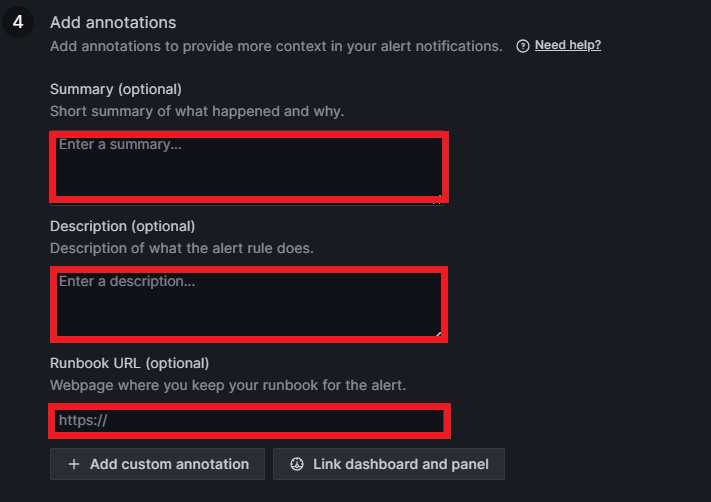
Task: Focus the Enter a summary text area
Action: click(247, 168)
